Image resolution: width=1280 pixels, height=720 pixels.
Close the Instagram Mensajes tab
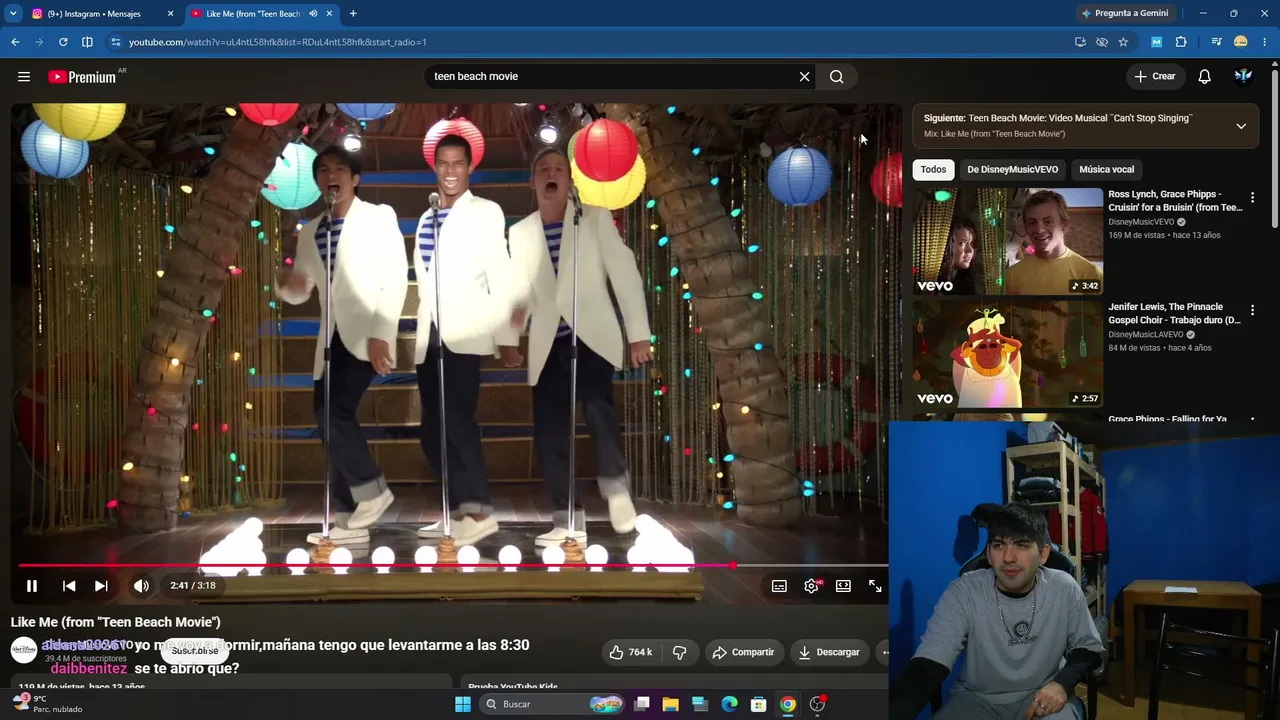[170, 14]
